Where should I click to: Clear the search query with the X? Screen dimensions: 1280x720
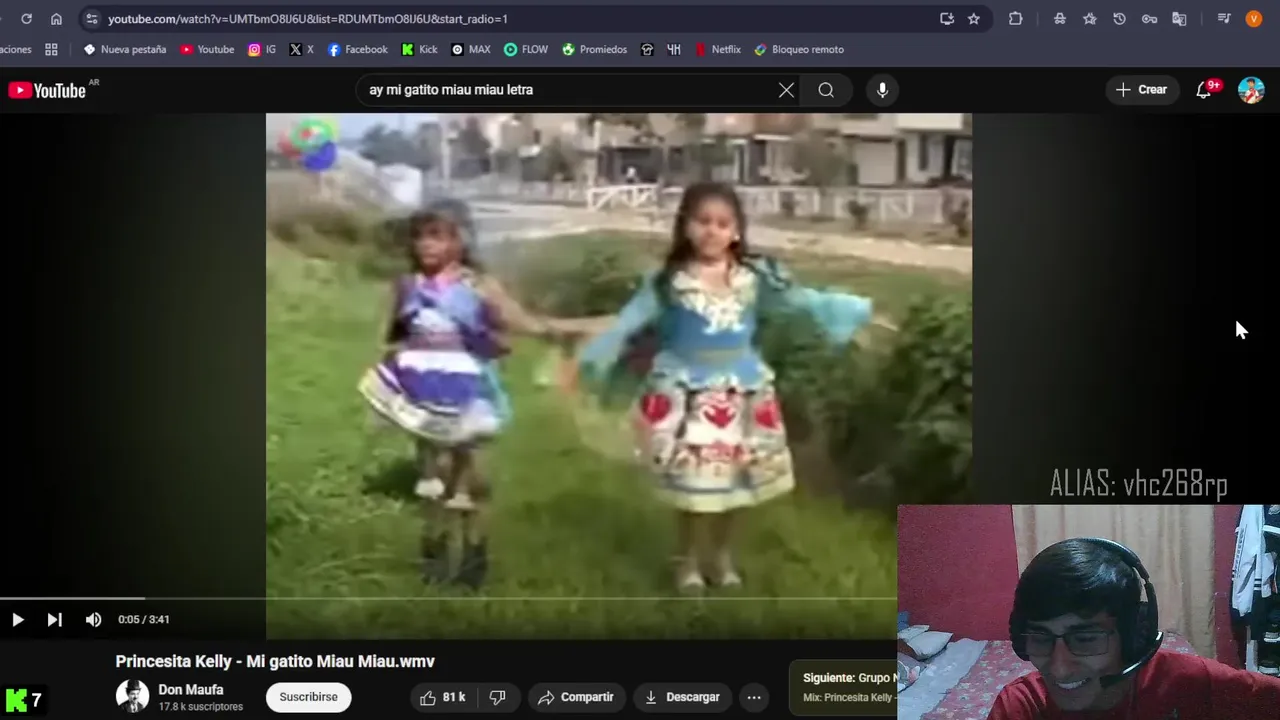(x=786, y=90)
